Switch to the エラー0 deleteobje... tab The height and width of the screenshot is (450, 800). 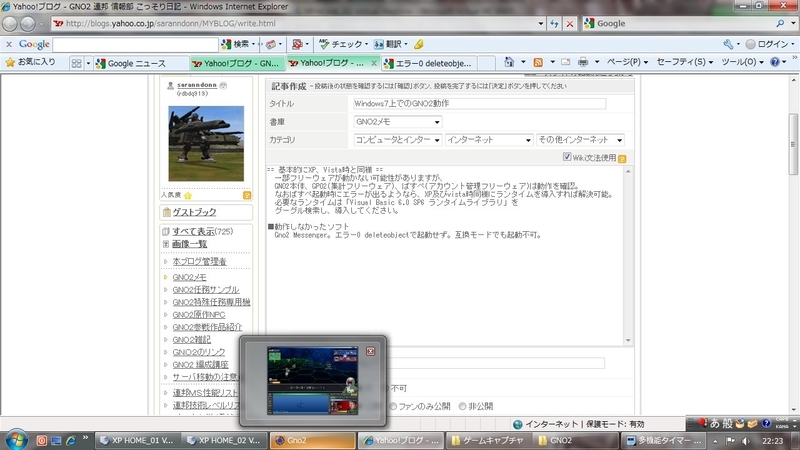[429, 63]
